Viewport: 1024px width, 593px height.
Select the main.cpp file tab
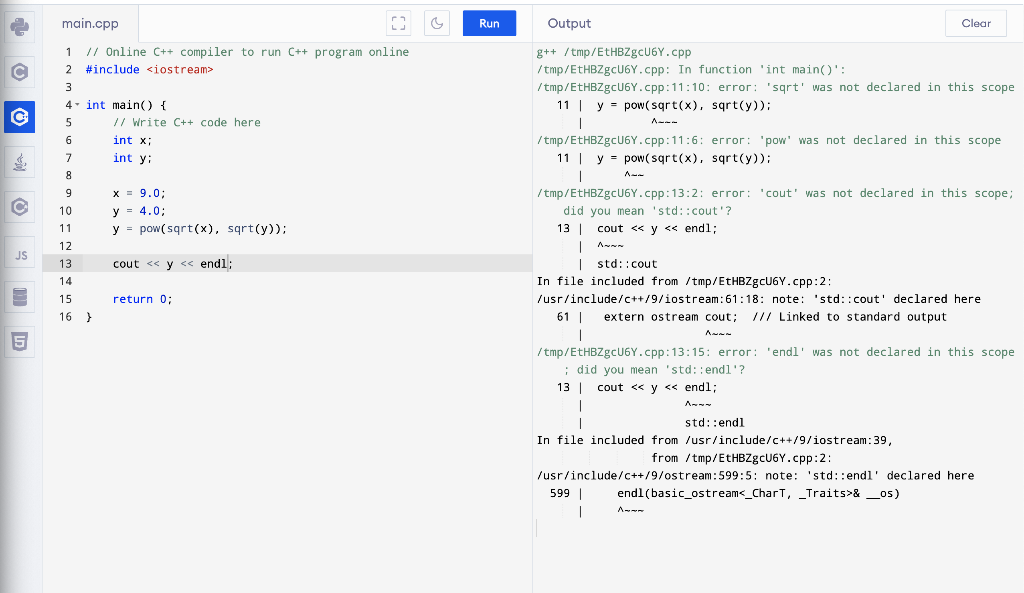90,24
